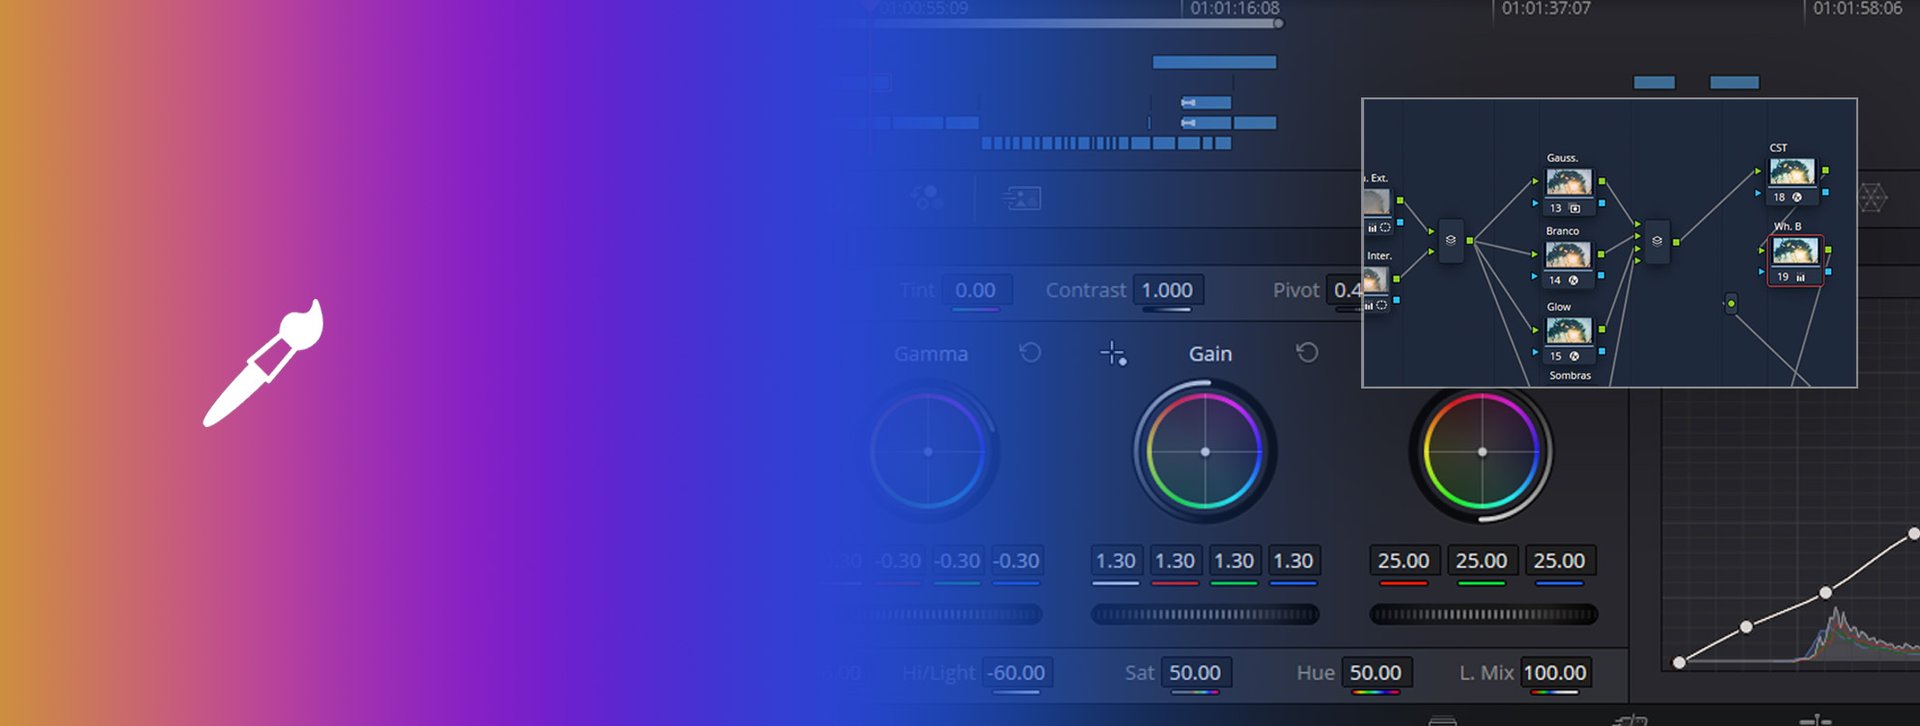
Task: Click the Inter. node thumbnail
Action: 1375,280
